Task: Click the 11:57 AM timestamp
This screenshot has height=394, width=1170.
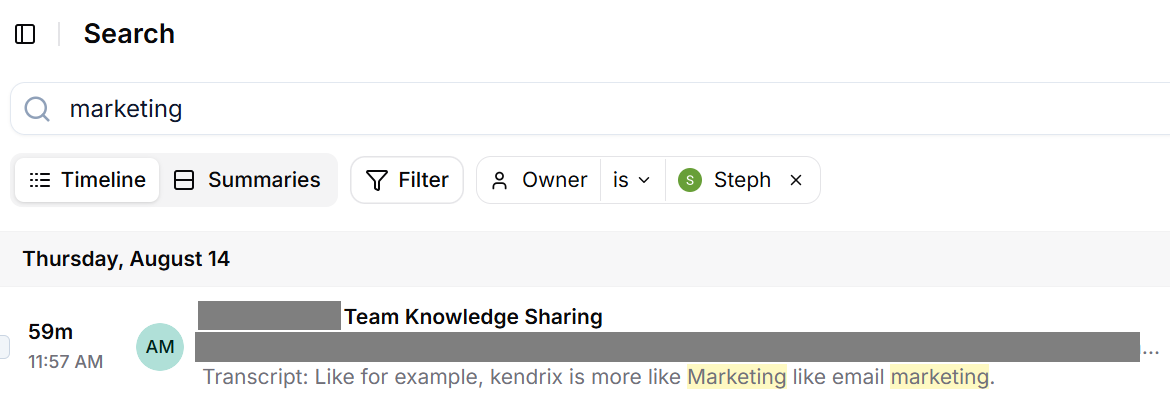Action: coord(66,363)
